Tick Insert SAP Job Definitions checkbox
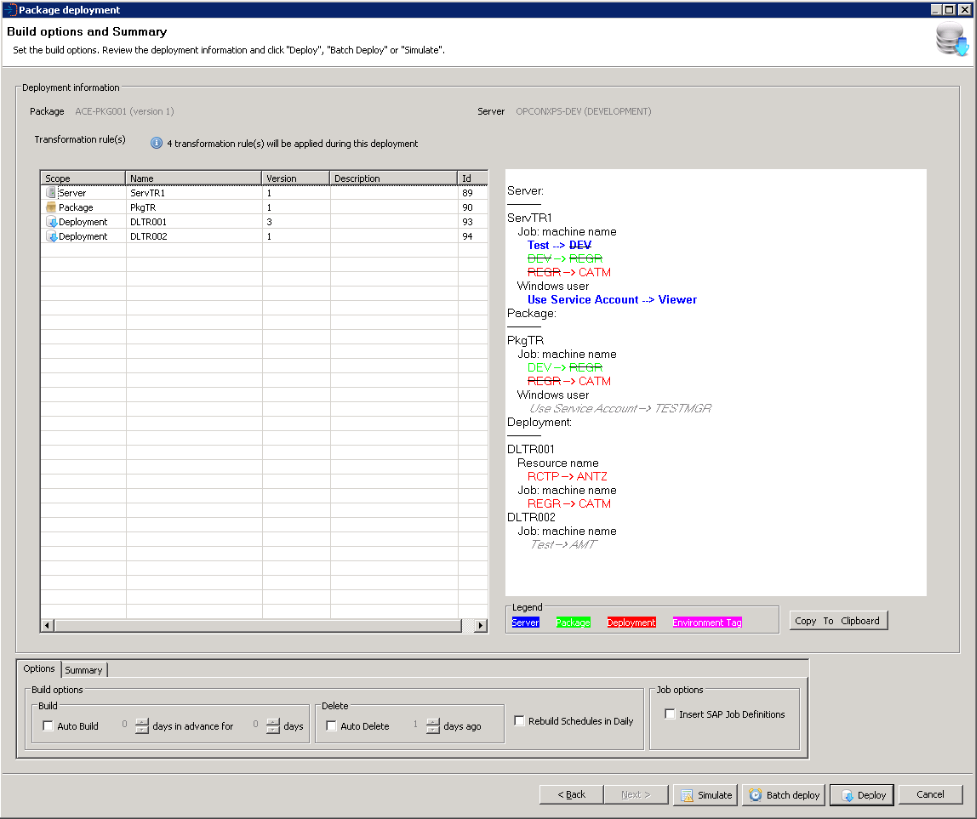 point(670,714)
